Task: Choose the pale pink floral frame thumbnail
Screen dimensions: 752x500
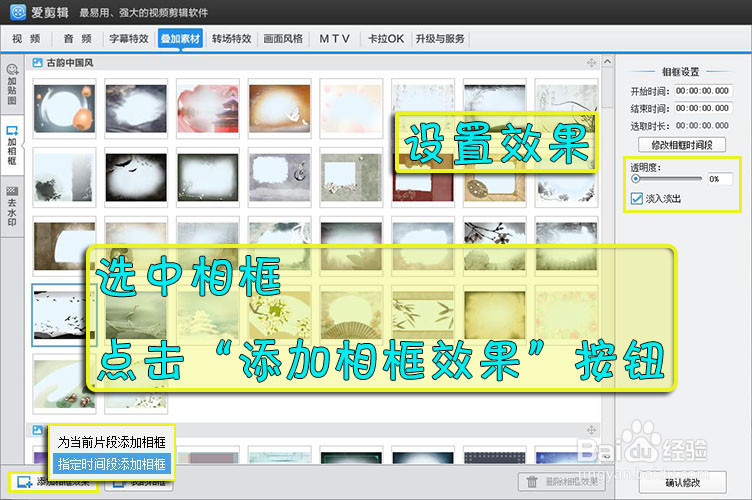Action: point(351,109)
